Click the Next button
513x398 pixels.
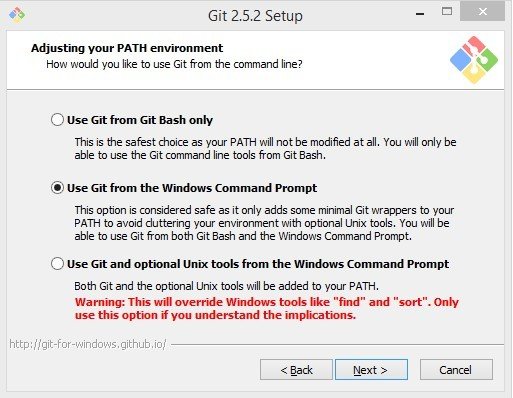pyautogui.click(x=371, y=369)
